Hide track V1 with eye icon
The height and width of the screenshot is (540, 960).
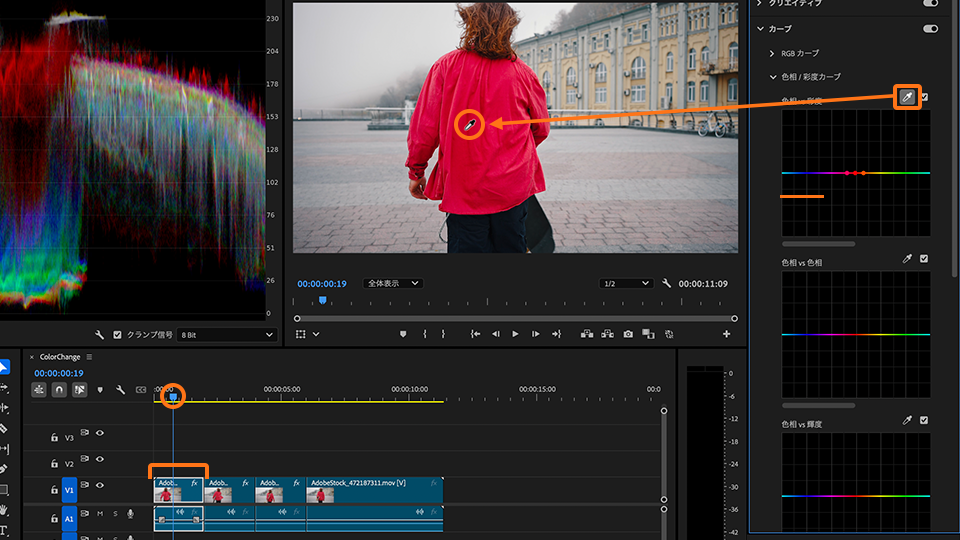pos(100,486)
